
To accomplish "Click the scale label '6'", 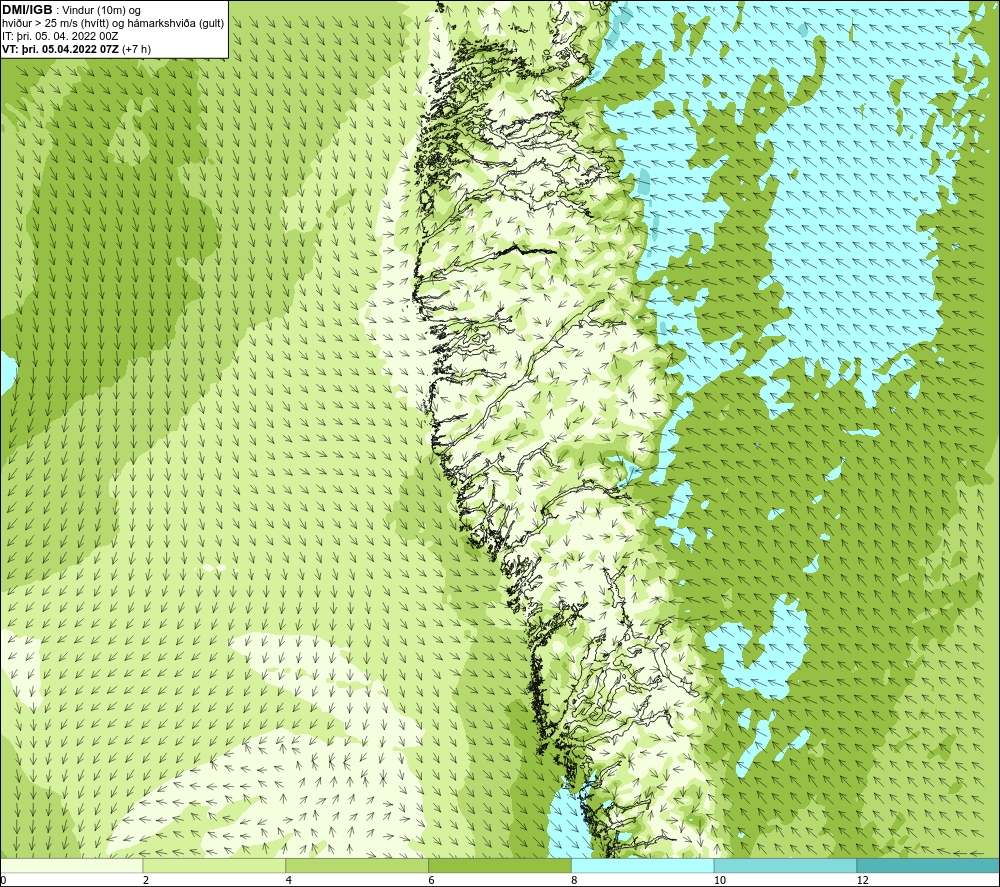I will click(x=432, y=881).
